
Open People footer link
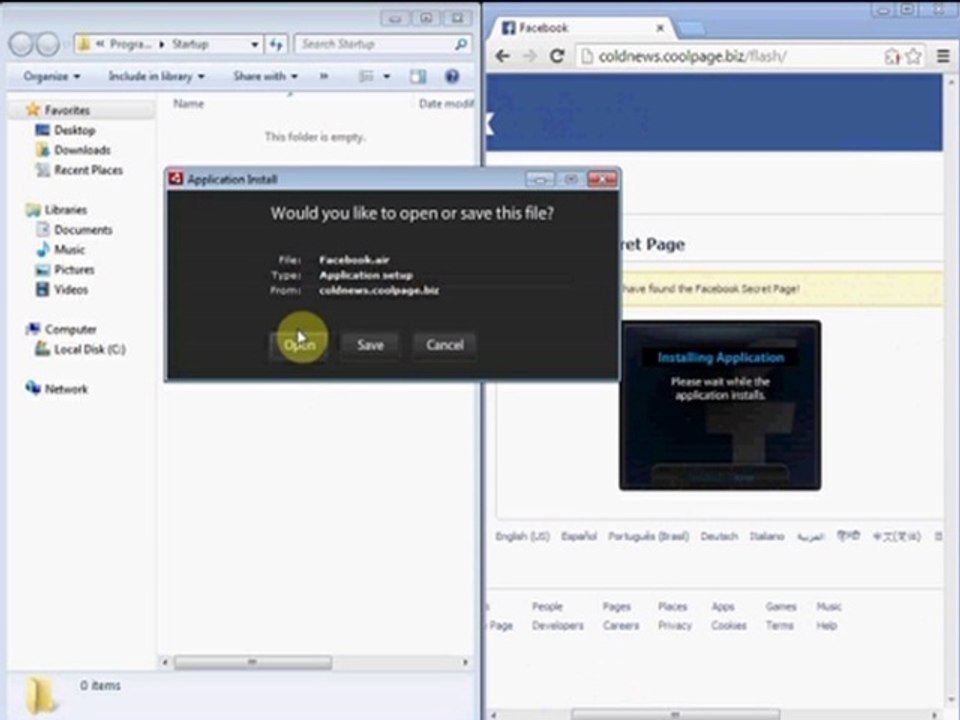click(547, 607)
